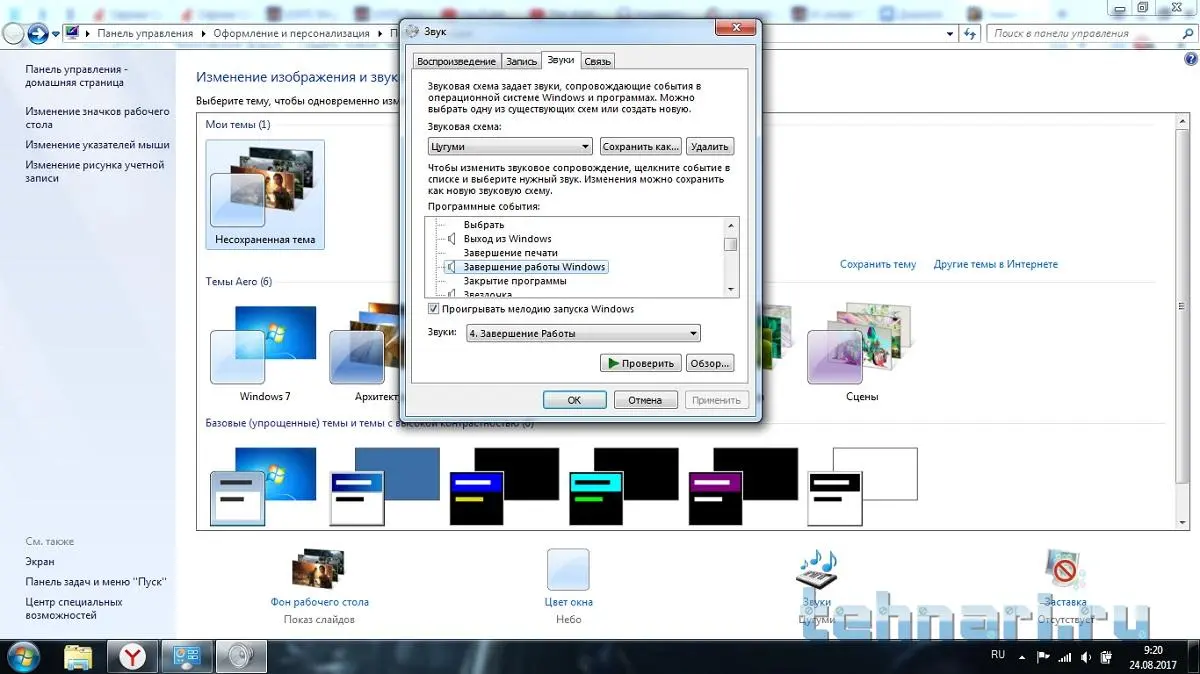Choose the high contrast white theme
Screen dimensions: 1200x674
coord(863,486)
